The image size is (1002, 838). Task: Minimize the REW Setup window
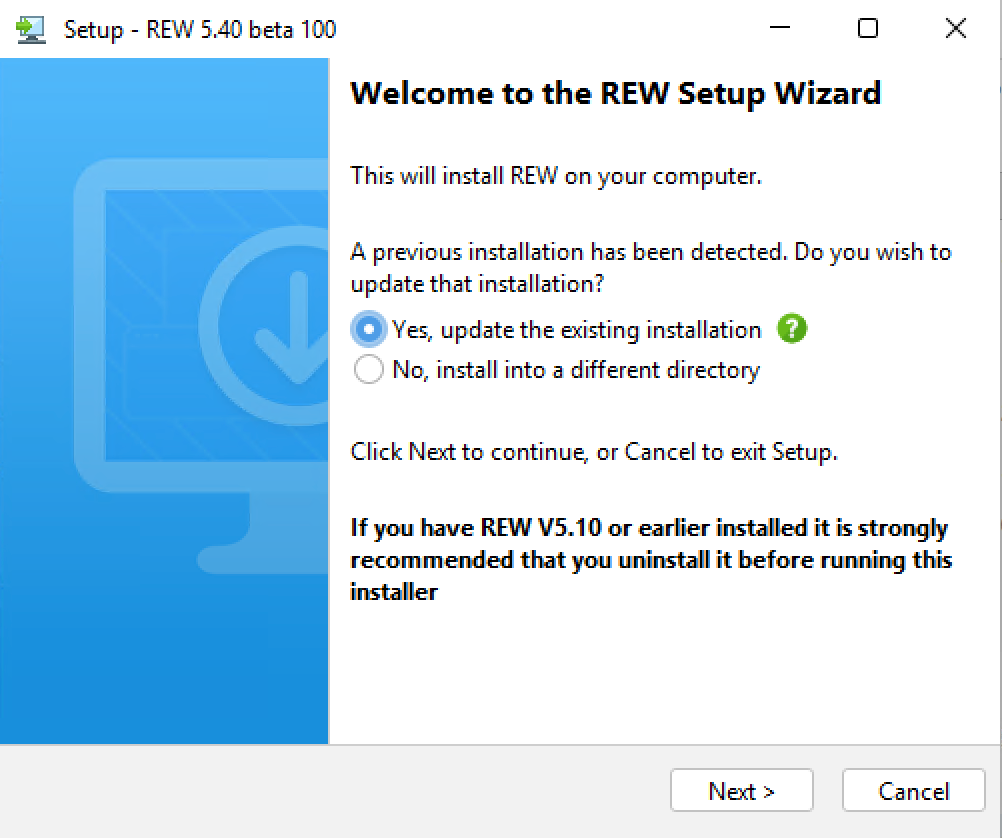[x=780, y=29]
